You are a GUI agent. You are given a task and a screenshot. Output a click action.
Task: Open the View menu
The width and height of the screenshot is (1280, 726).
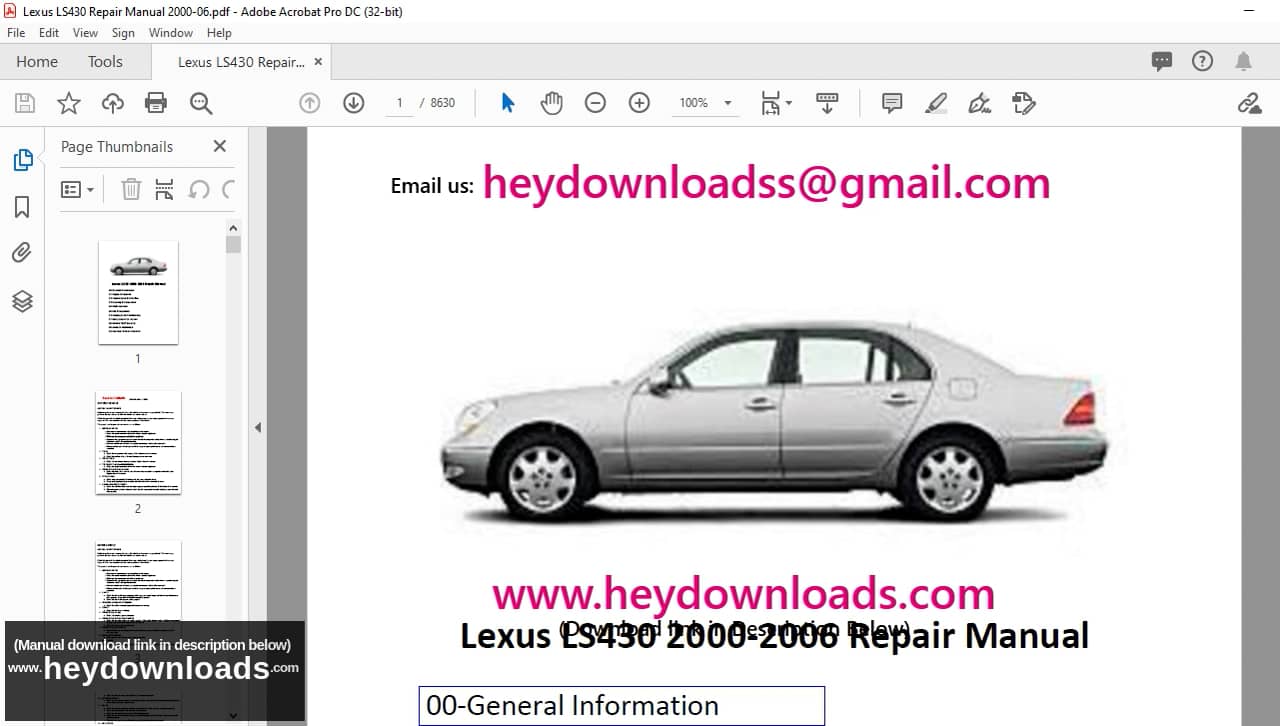click(x=85, y=33)
